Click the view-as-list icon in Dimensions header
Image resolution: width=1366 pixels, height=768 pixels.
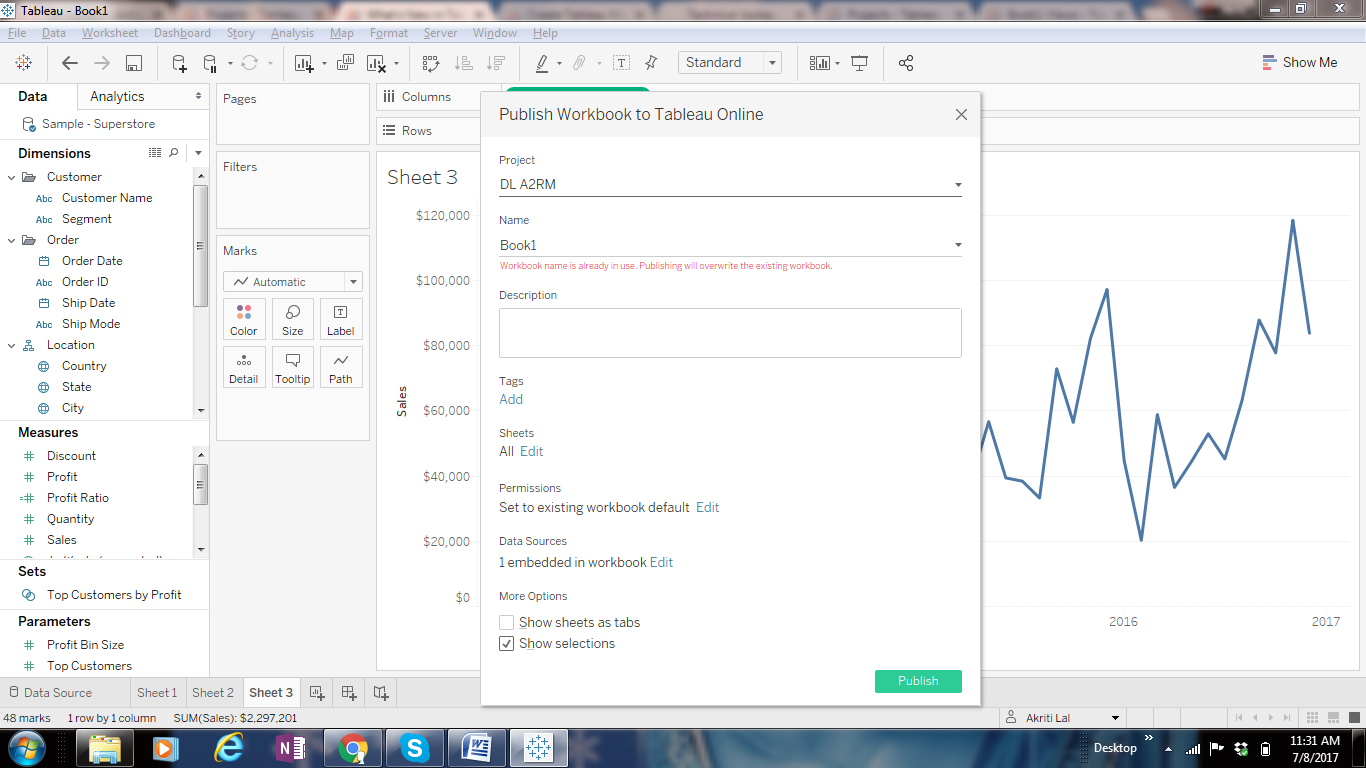click(155, 153)
